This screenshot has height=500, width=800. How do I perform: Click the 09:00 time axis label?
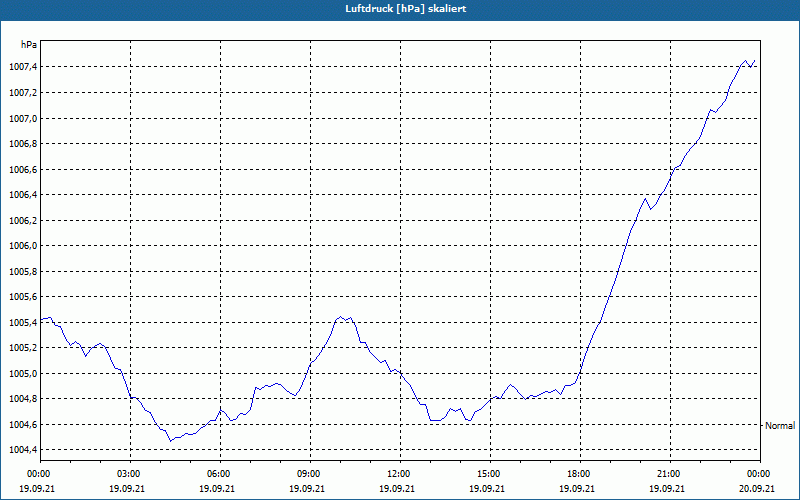tap(310, 474)
